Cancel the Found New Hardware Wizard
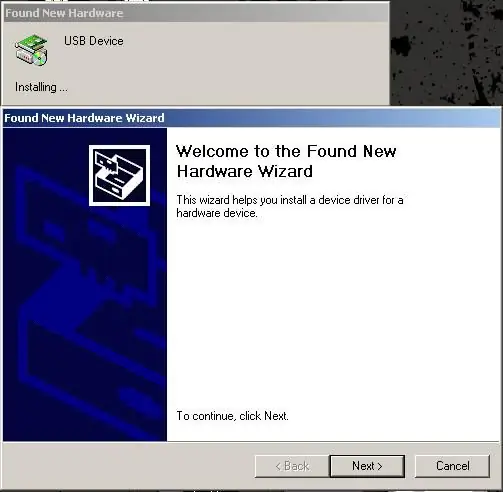 (452, 466)
